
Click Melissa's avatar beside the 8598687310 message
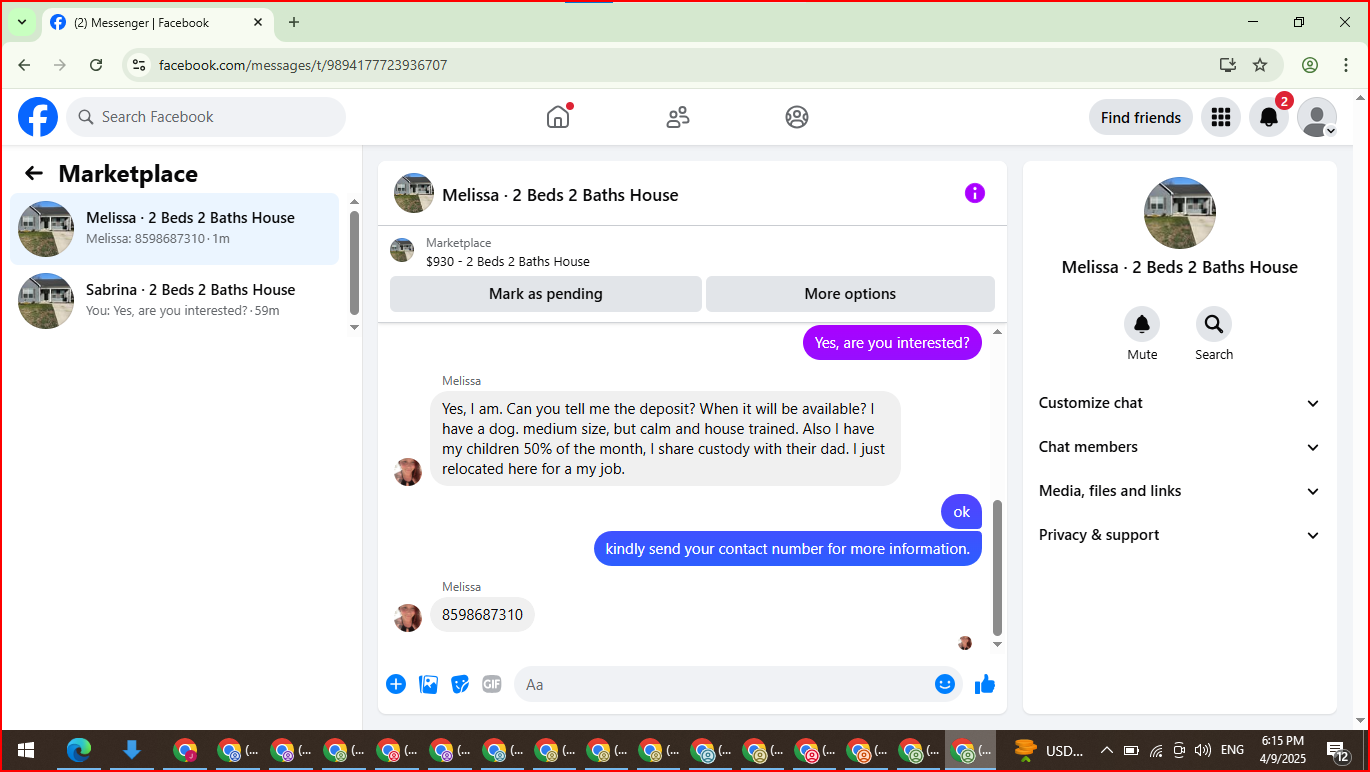408,618
